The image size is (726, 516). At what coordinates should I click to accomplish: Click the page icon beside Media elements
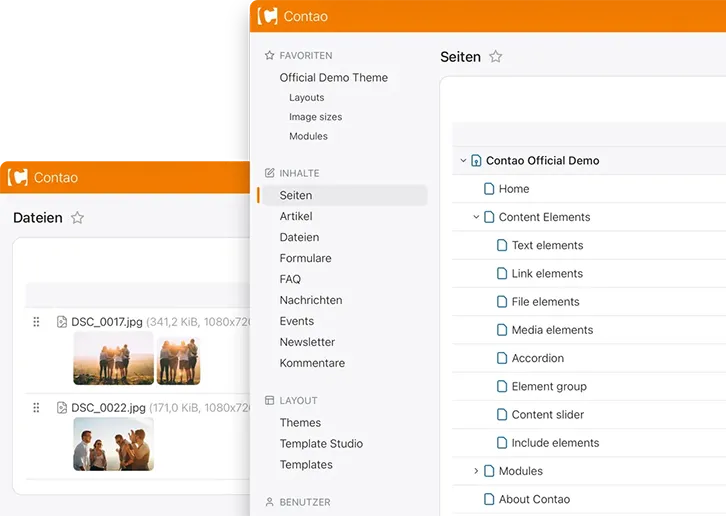click(502, 330)
